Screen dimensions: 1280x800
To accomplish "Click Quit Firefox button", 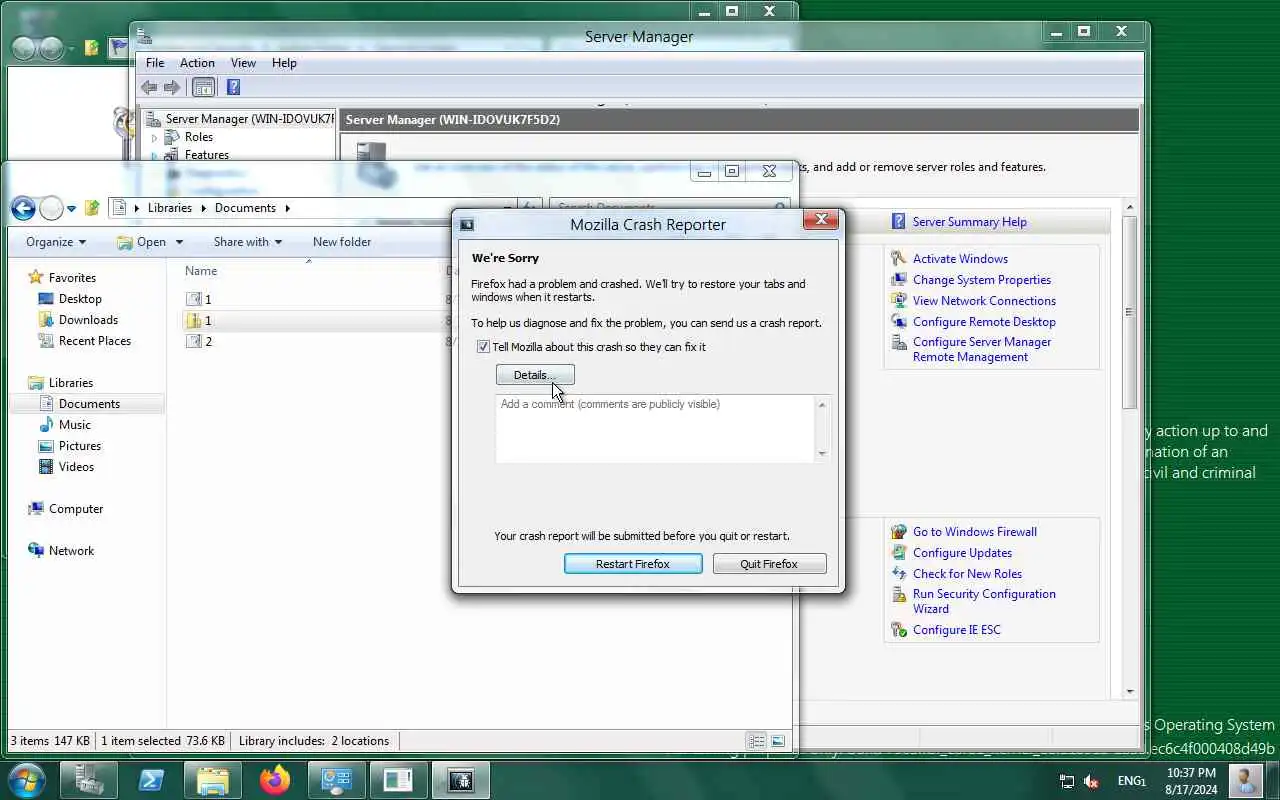I will 769,564.
